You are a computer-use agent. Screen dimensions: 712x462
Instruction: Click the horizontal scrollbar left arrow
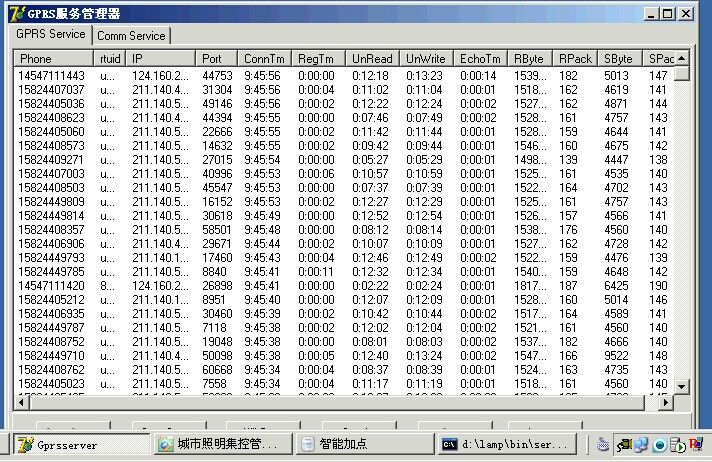click(x=21, y=402)
